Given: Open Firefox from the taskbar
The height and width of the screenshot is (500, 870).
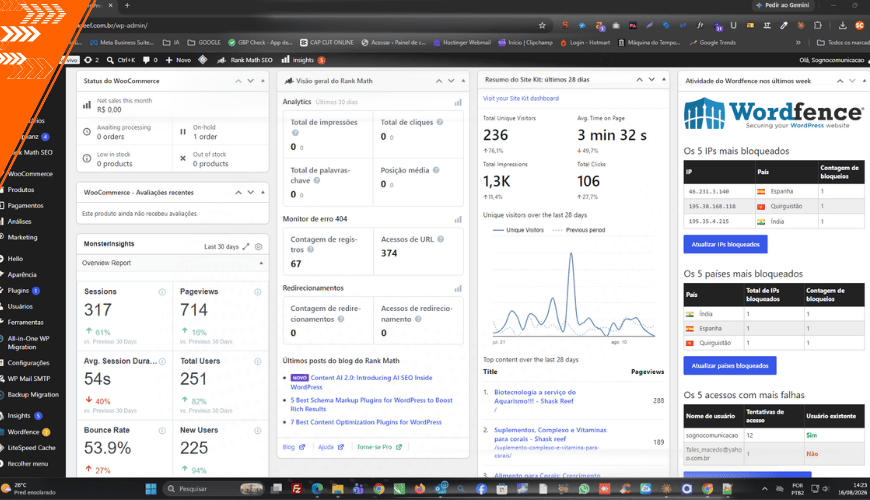Looking at the screenshot, I should (x=420, y=488).
